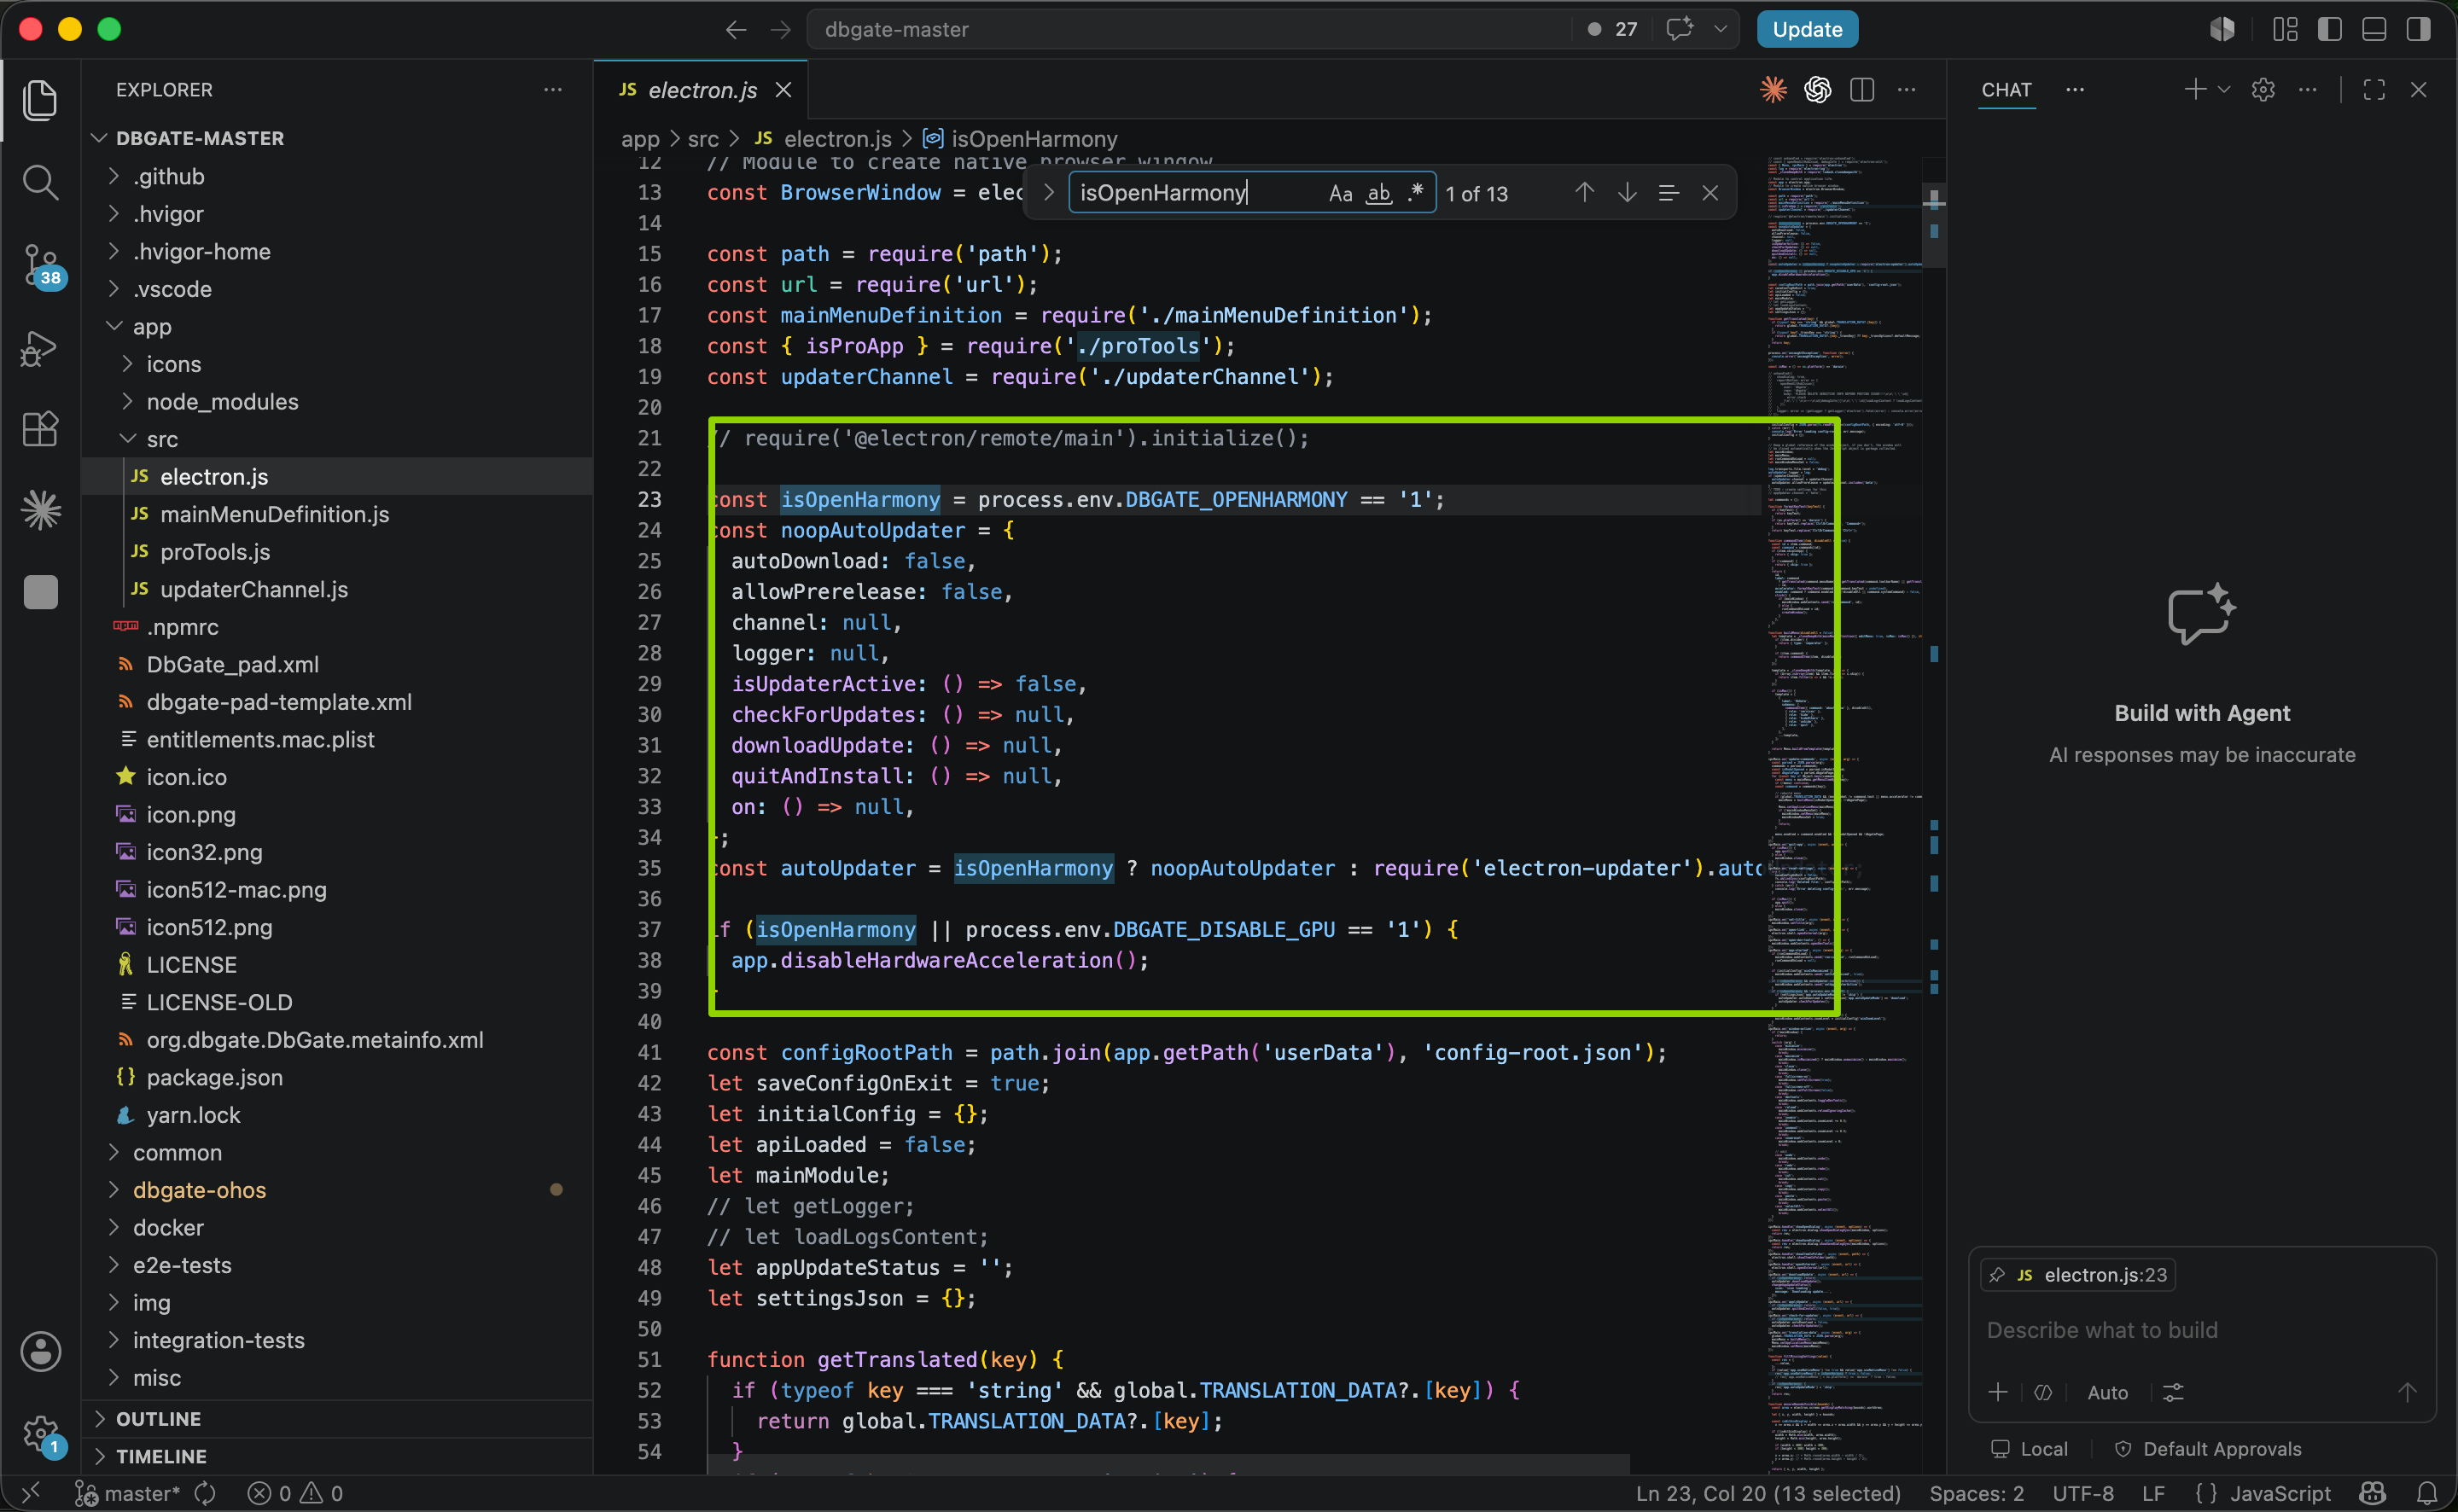
Task: Open the customize layout icon
Action: pos(2285,30)
